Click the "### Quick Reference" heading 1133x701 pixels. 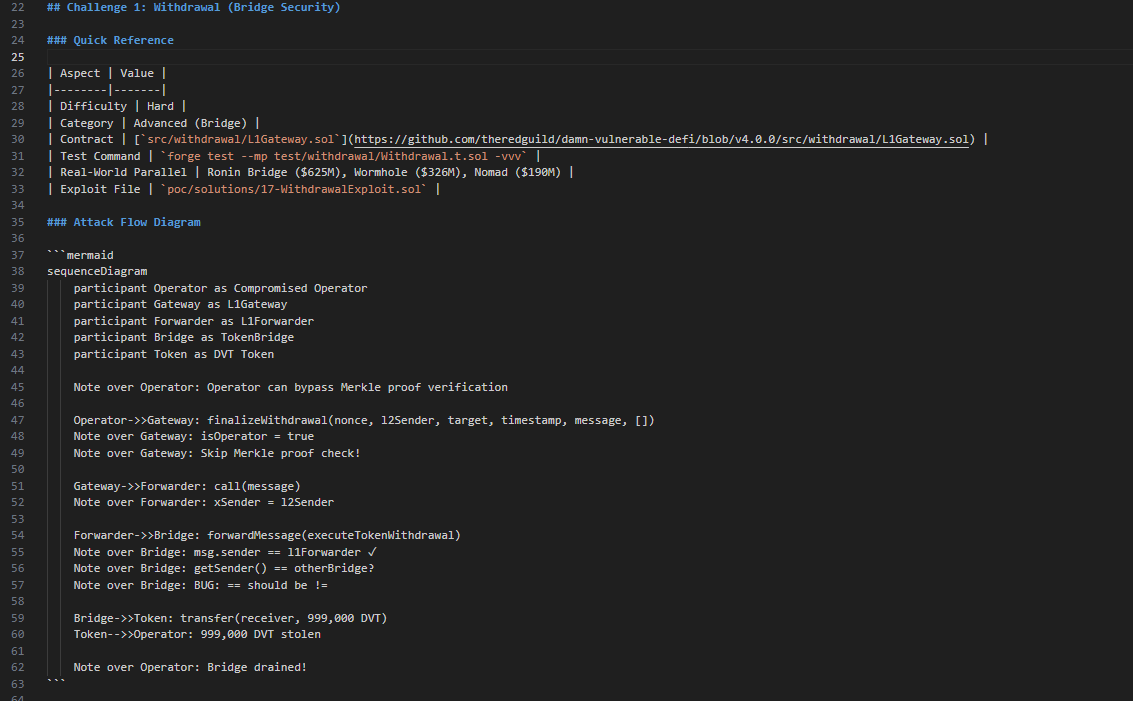click(x=111, y=40)
